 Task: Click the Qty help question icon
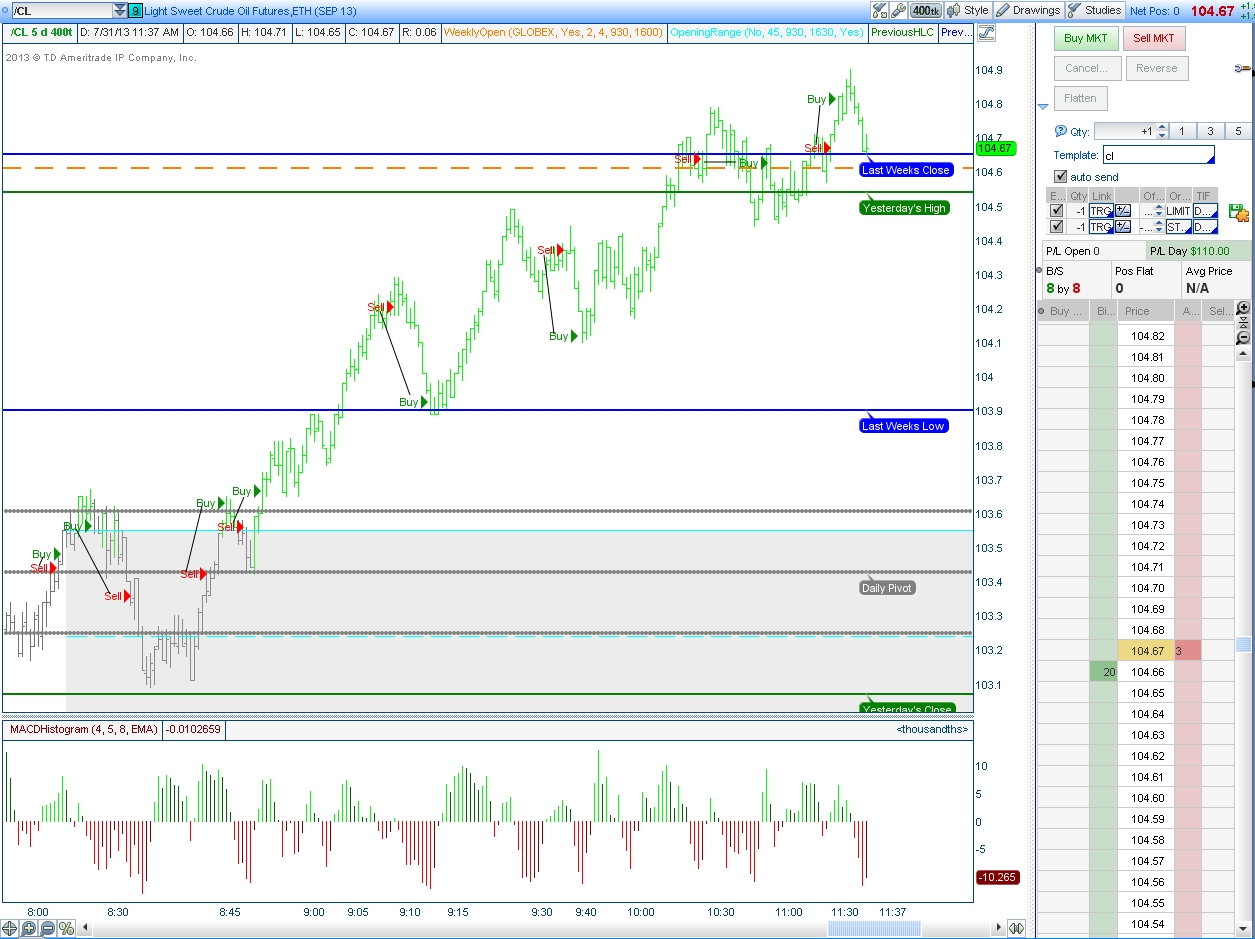(x=1061, y=130)
